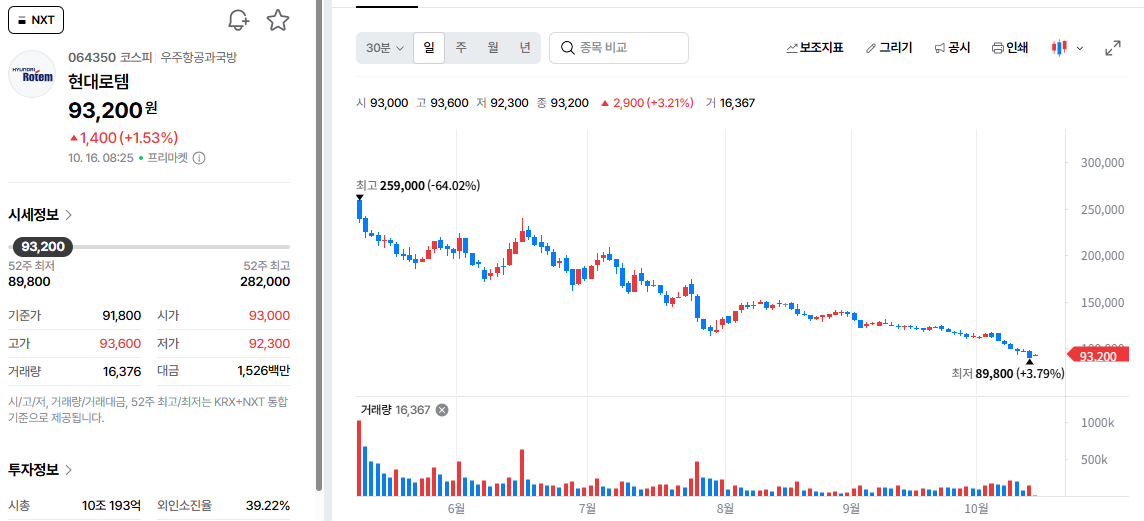Click the 외인소진율 value 39.22%
Screen dimensions: 1144x521
click(268, 506)
